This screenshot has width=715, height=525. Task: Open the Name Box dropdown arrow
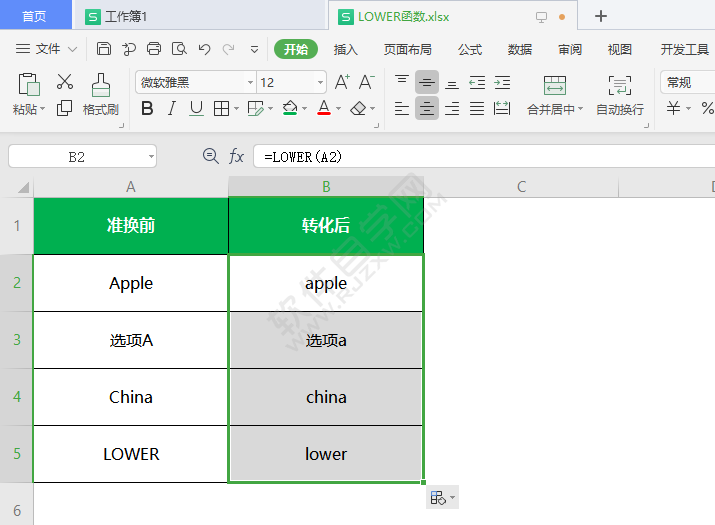(151, 156)
